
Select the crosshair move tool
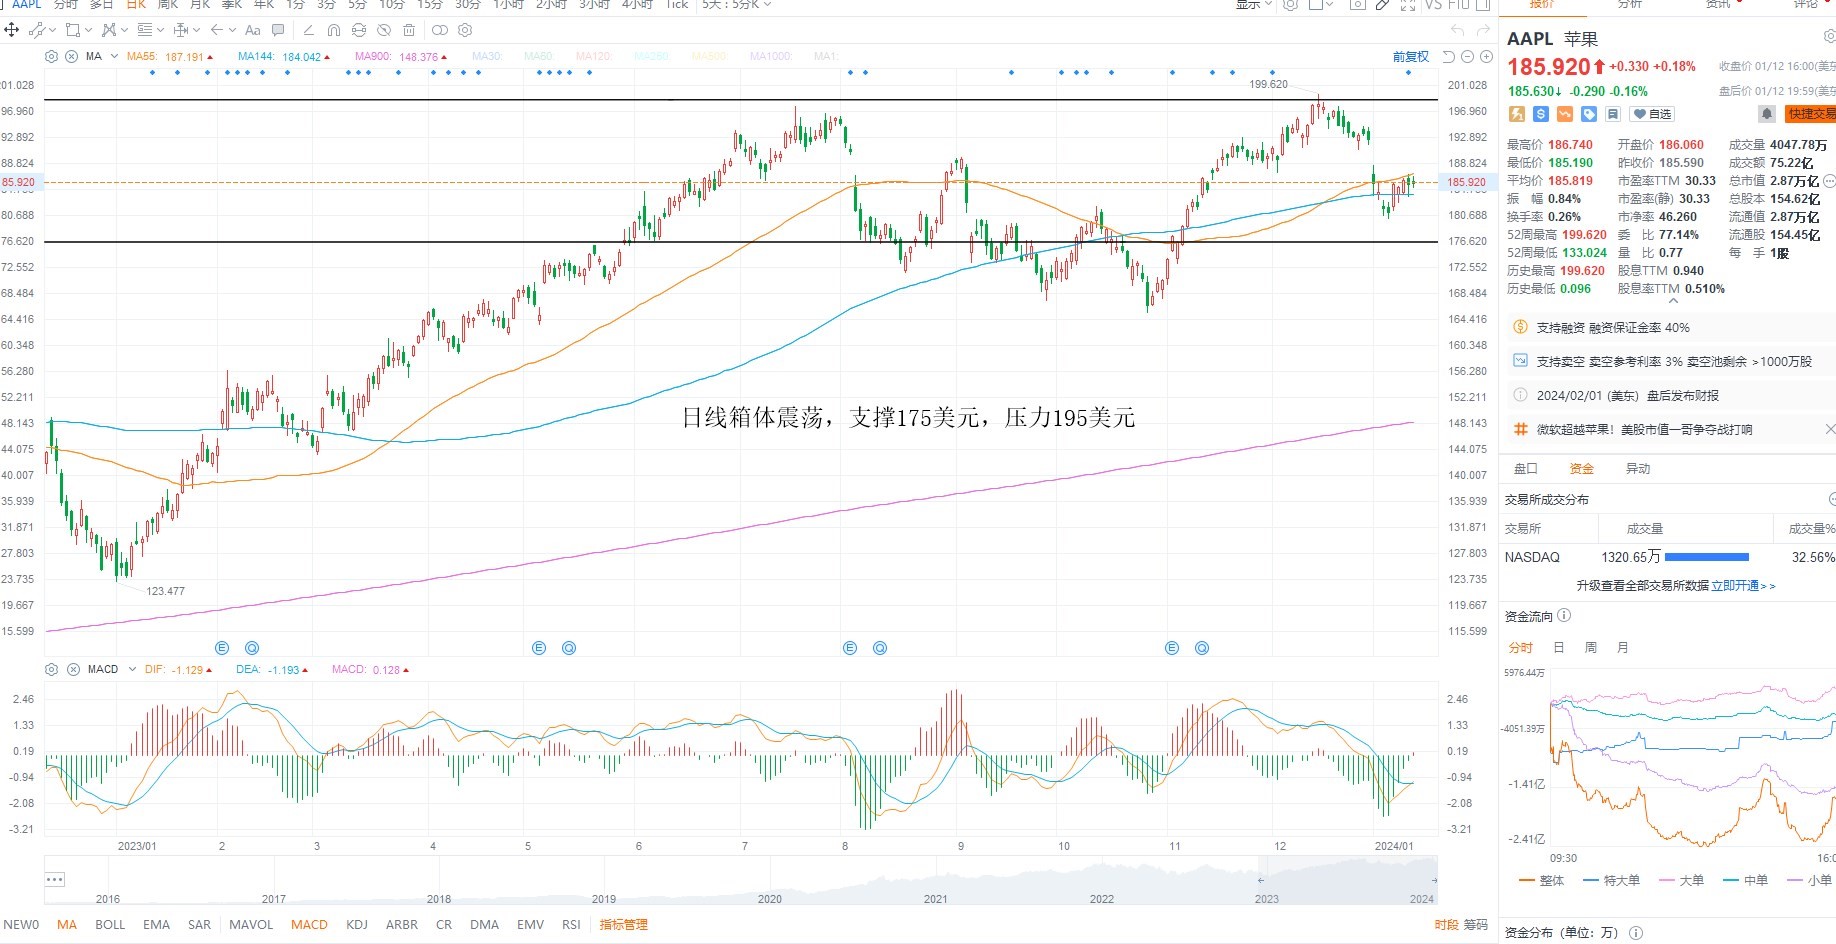[12, 30]
